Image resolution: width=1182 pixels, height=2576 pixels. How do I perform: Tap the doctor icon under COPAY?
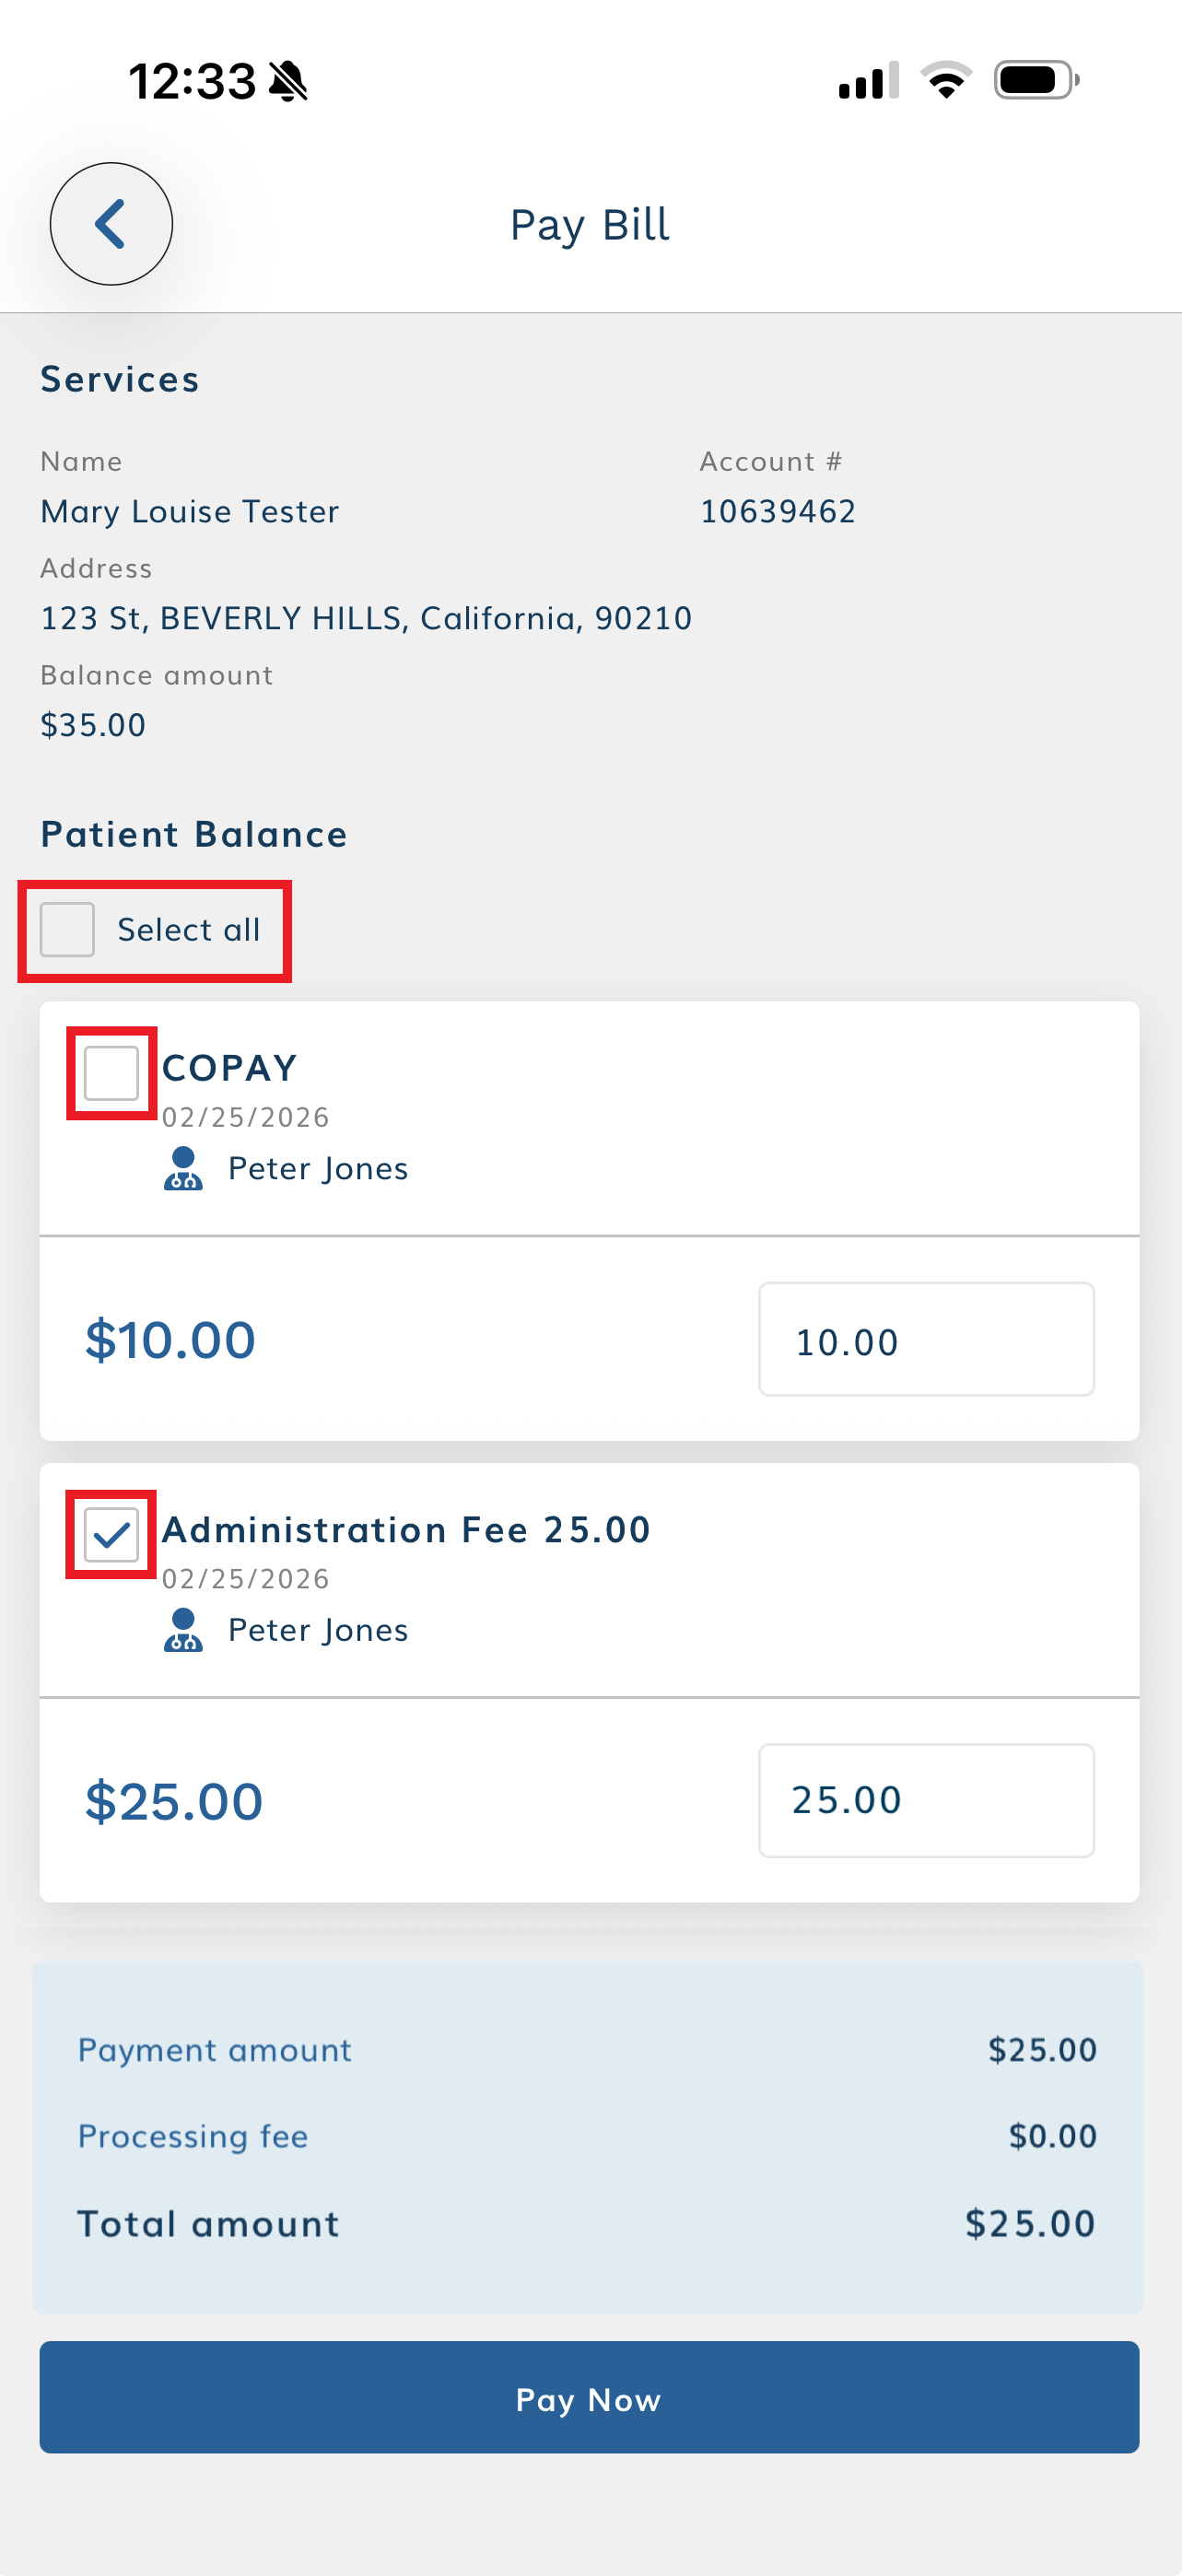(183, 1168)
